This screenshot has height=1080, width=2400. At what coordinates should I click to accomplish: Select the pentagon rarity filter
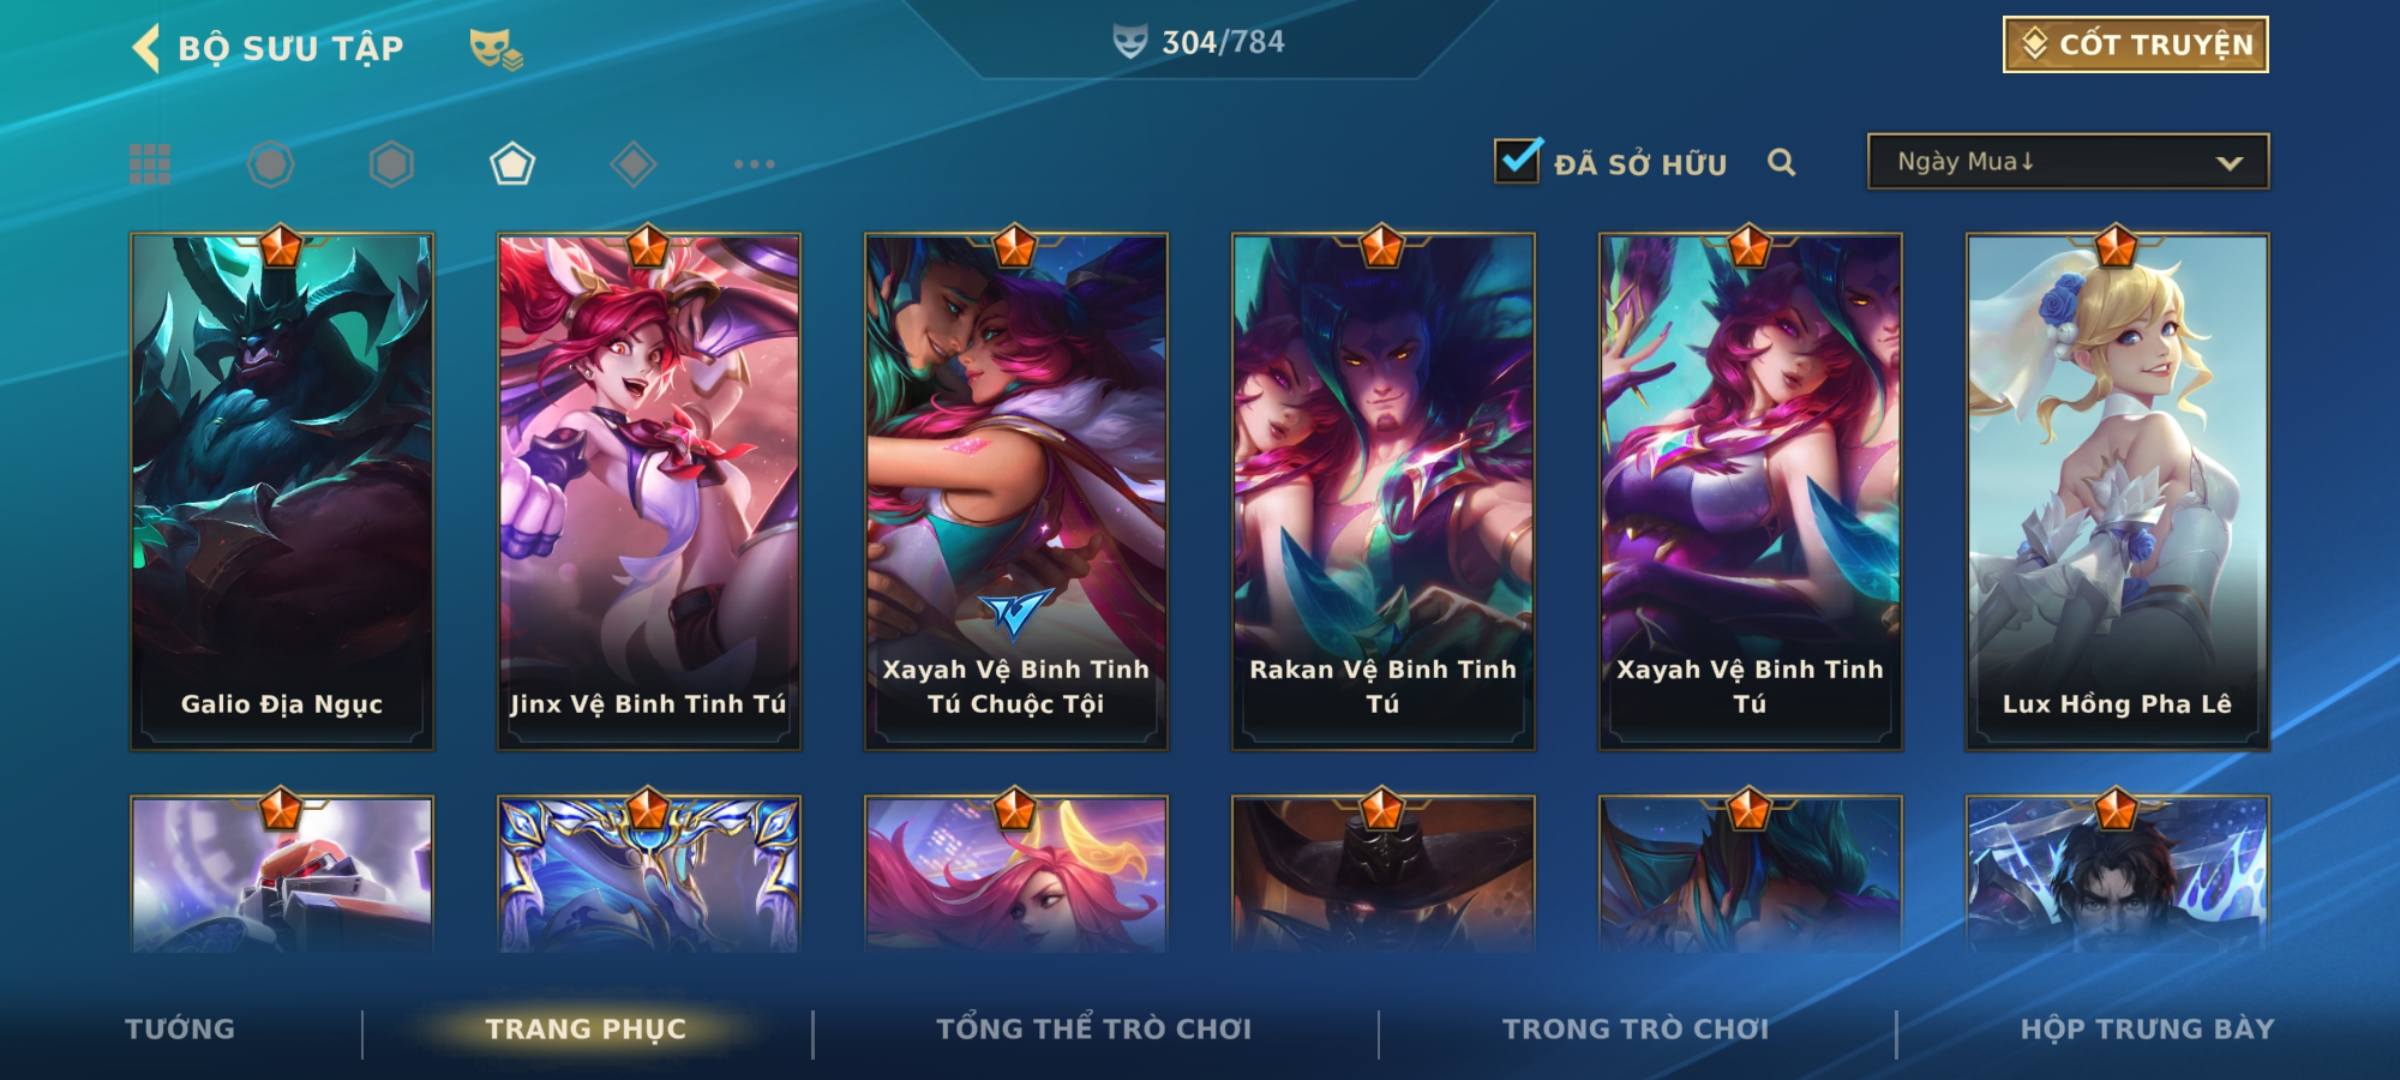click(x=512, y=164)
